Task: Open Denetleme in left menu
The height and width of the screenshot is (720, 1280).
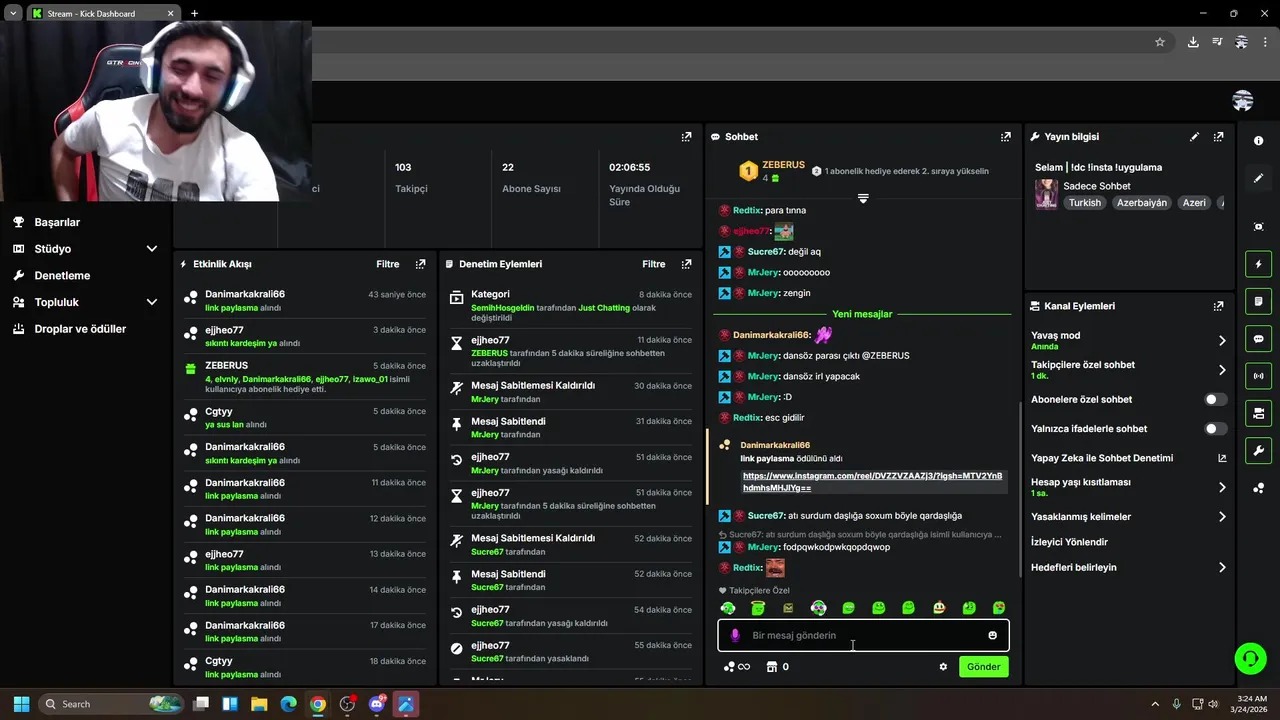Action: coord(62,275)
